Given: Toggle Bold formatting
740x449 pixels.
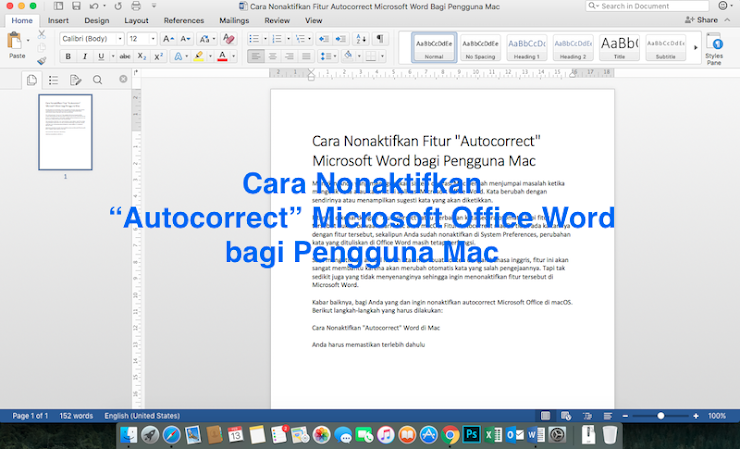Looking at the screenshot, I should click(x=68, y=56).
